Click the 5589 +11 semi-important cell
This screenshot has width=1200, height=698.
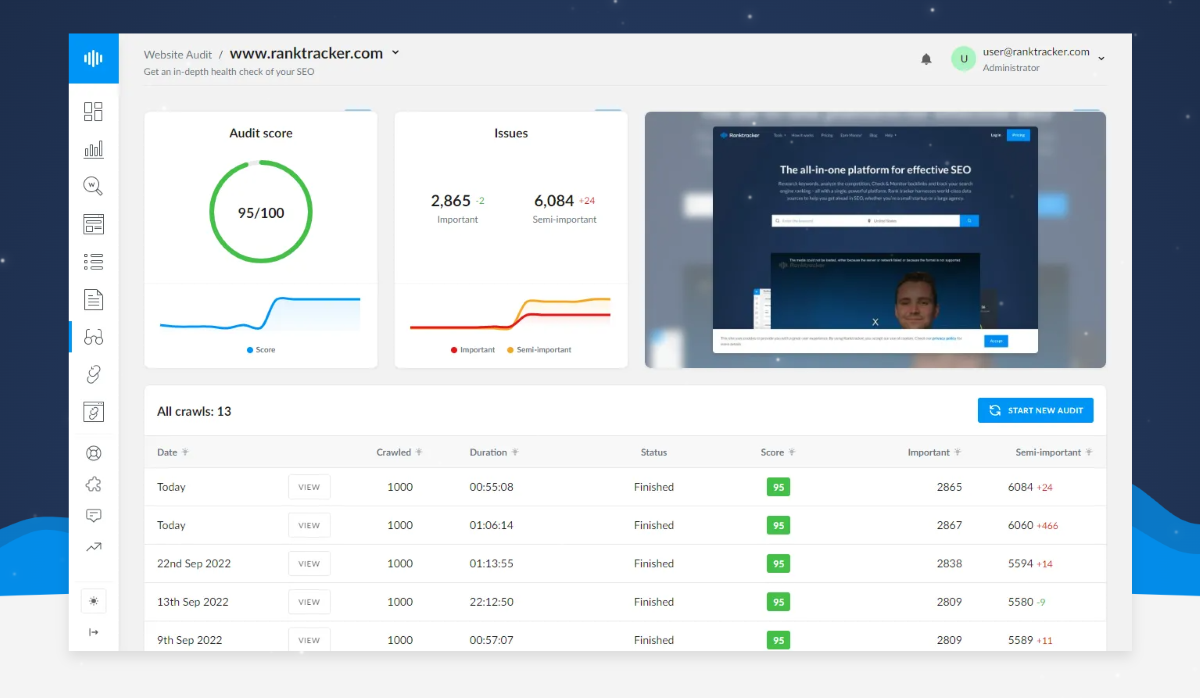coord(1030,640)
